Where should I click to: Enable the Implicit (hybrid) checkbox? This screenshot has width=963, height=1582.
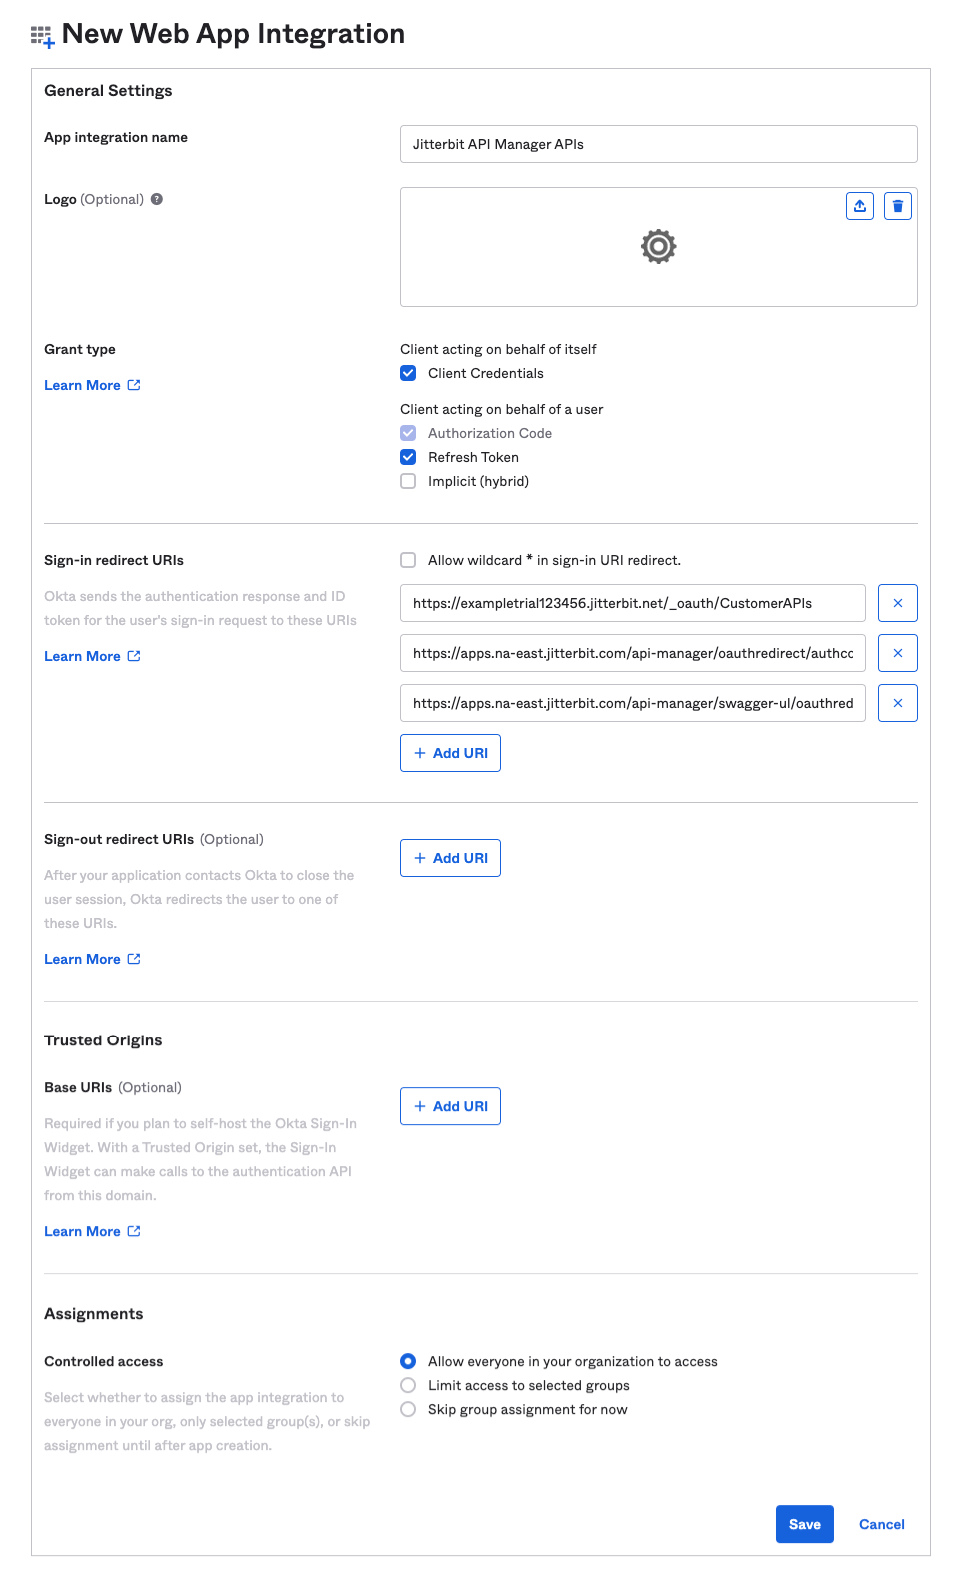click(408, 481)
